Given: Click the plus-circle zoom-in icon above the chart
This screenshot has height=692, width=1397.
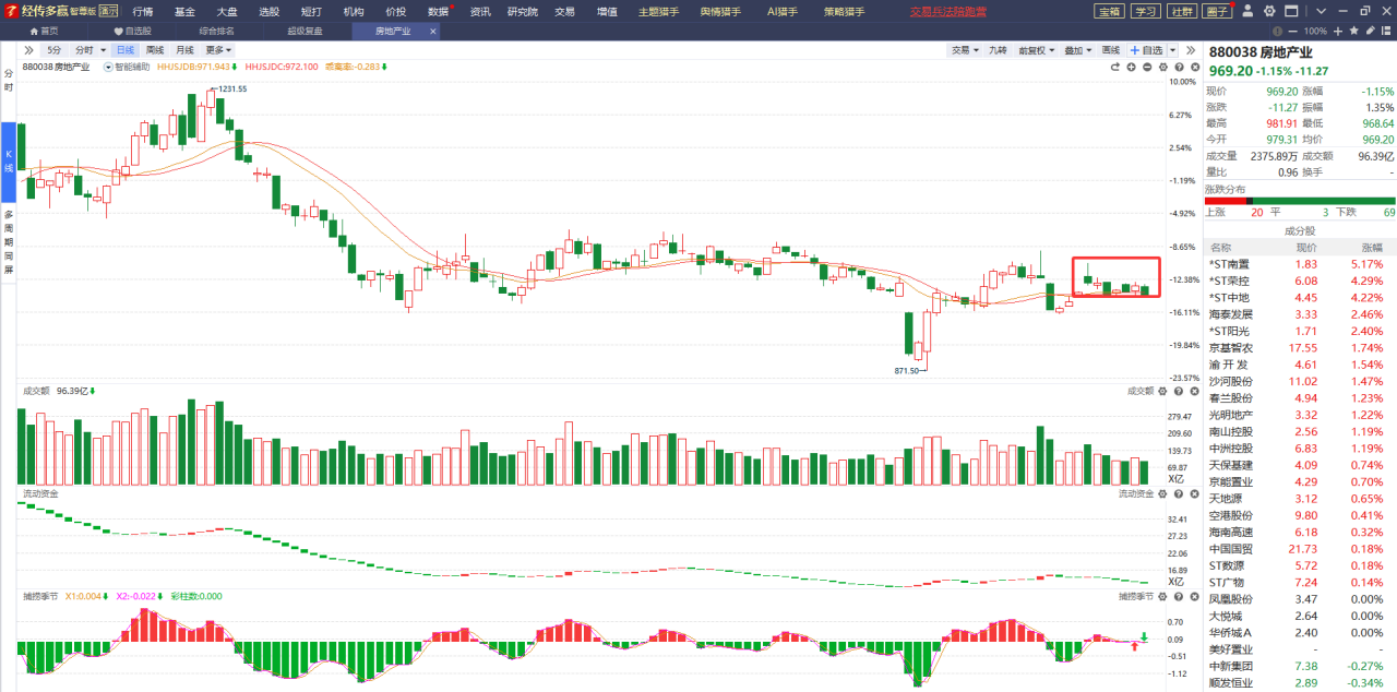Looking at the screenshot, I should (x=1131, y=67).
